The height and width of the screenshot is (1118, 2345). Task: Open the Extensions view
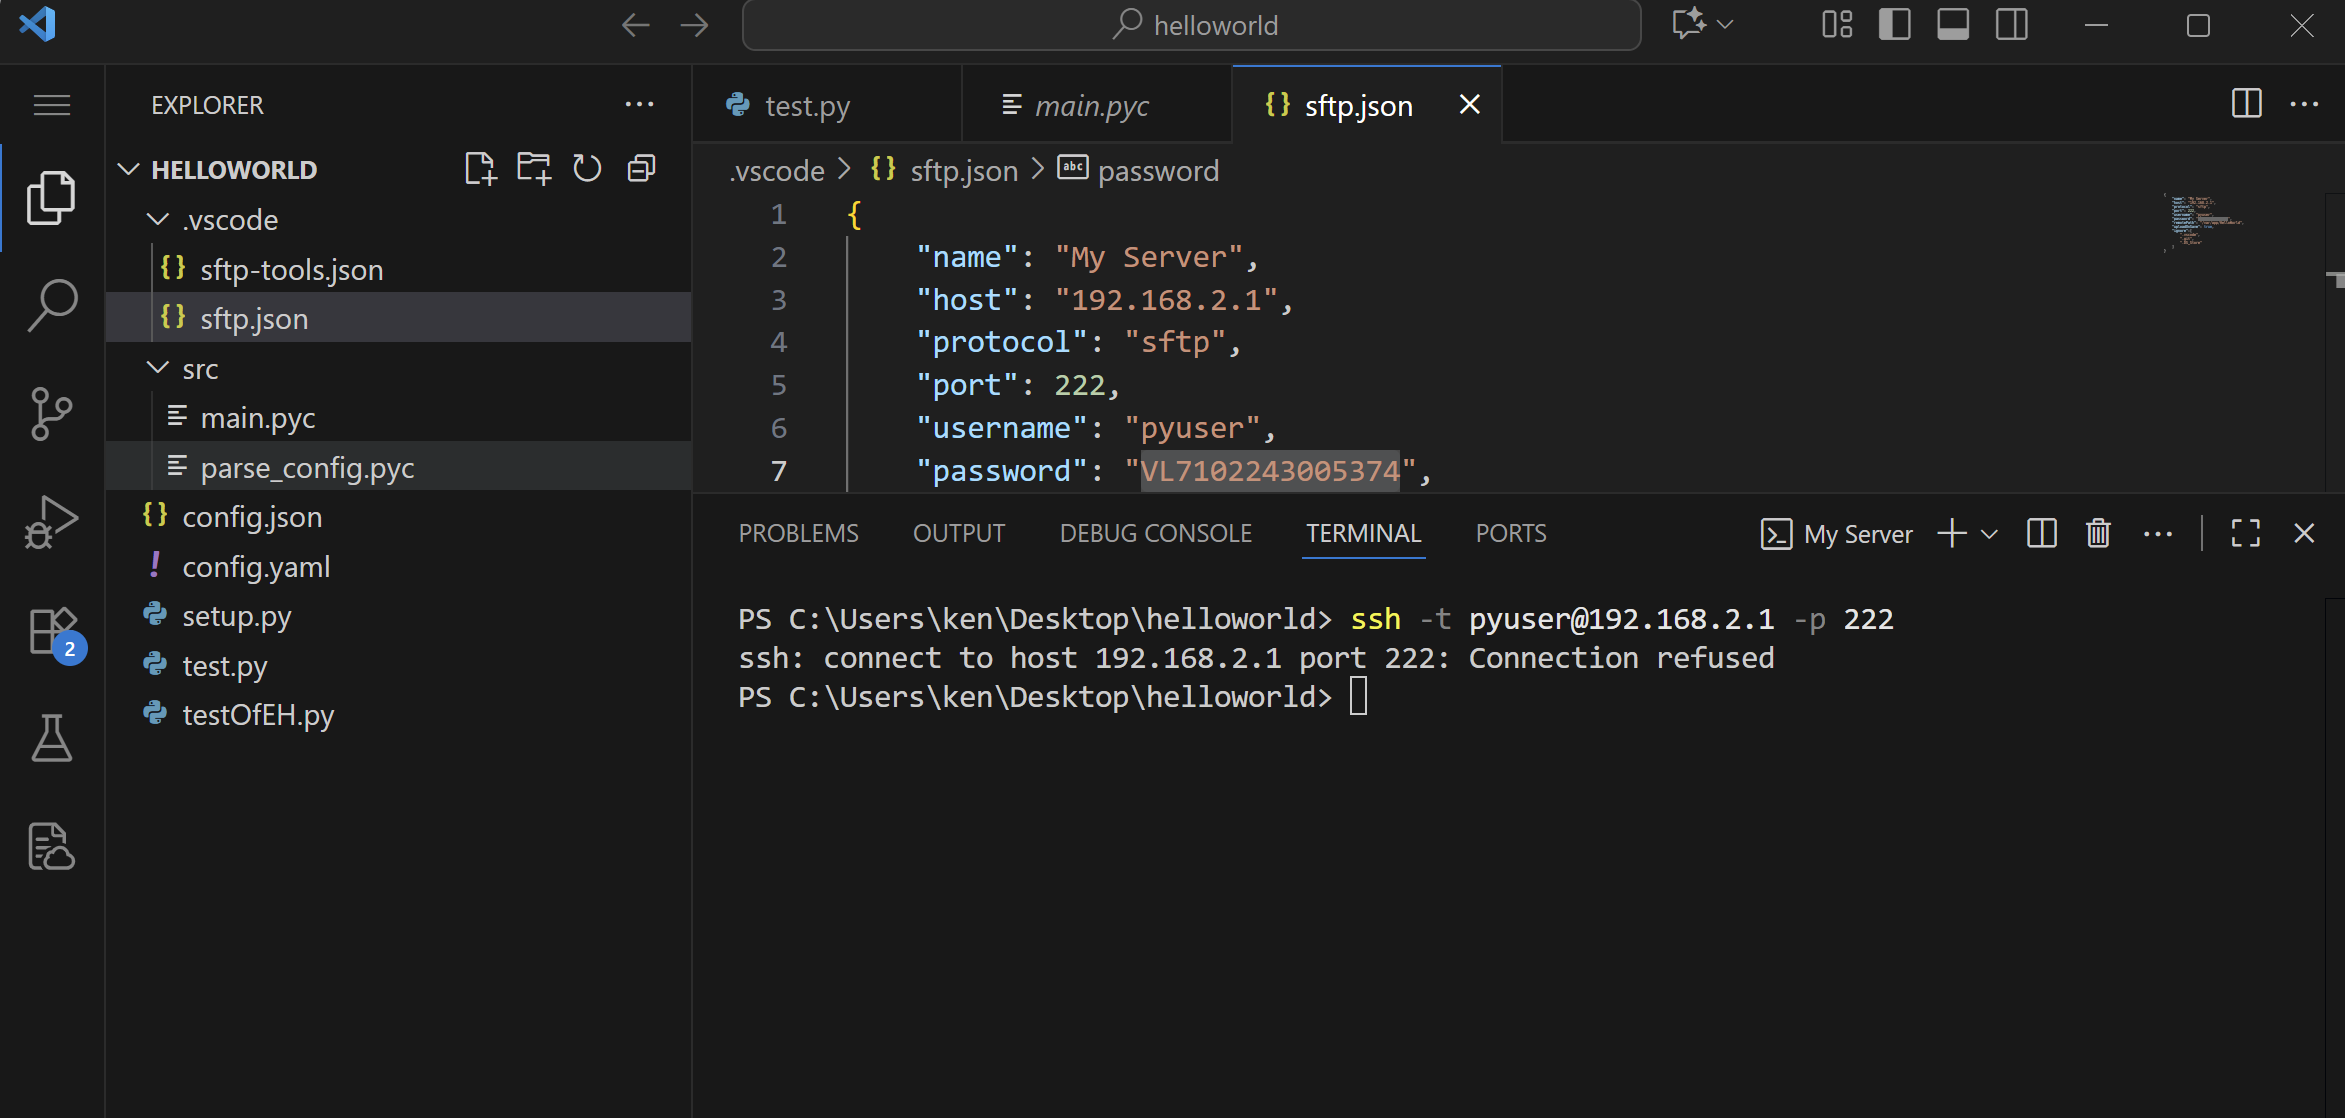tap(51, 630)
